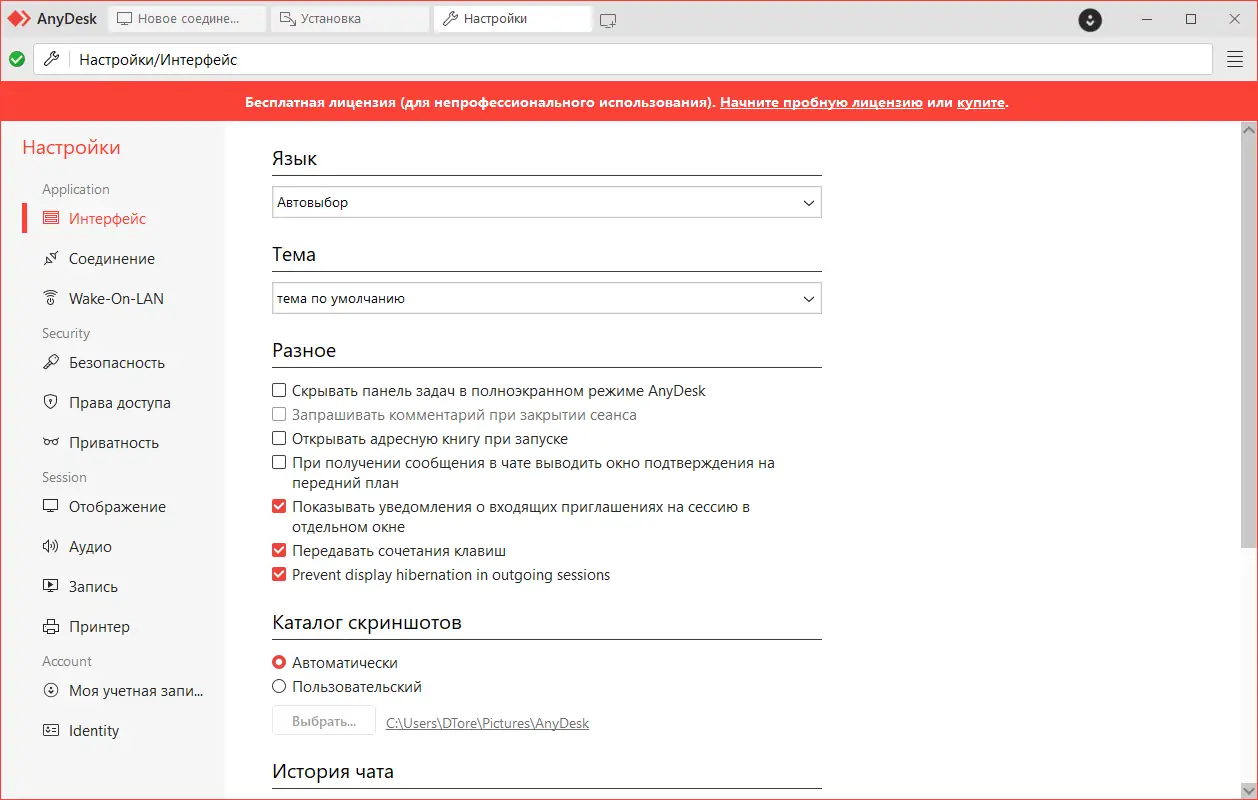Viewport: 1258px width, 800px height.
Task: Click the key icon beside Безопасность
Action: [x=51, y=362]
